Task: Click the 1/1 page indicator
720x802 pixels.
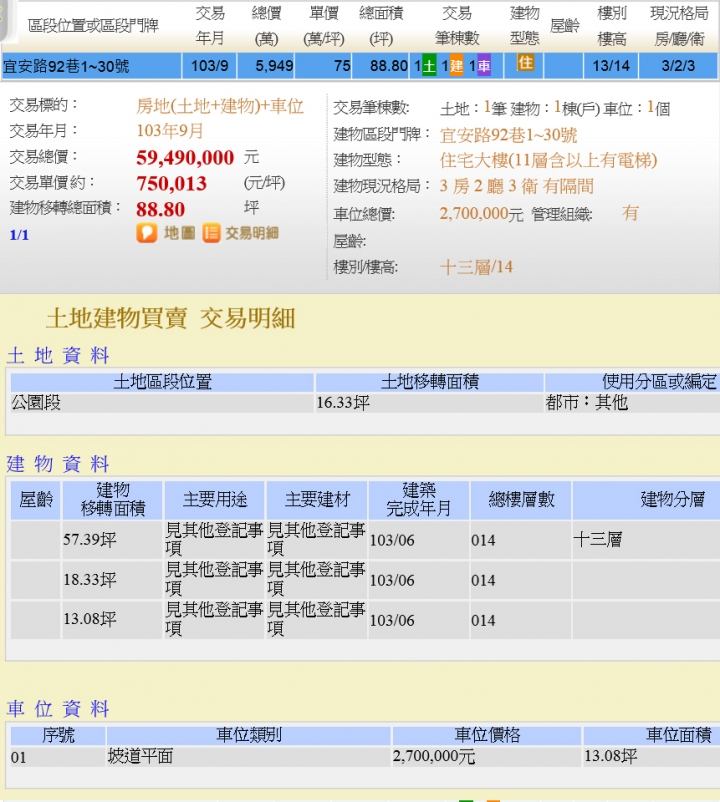Action: tap(19, 235)
